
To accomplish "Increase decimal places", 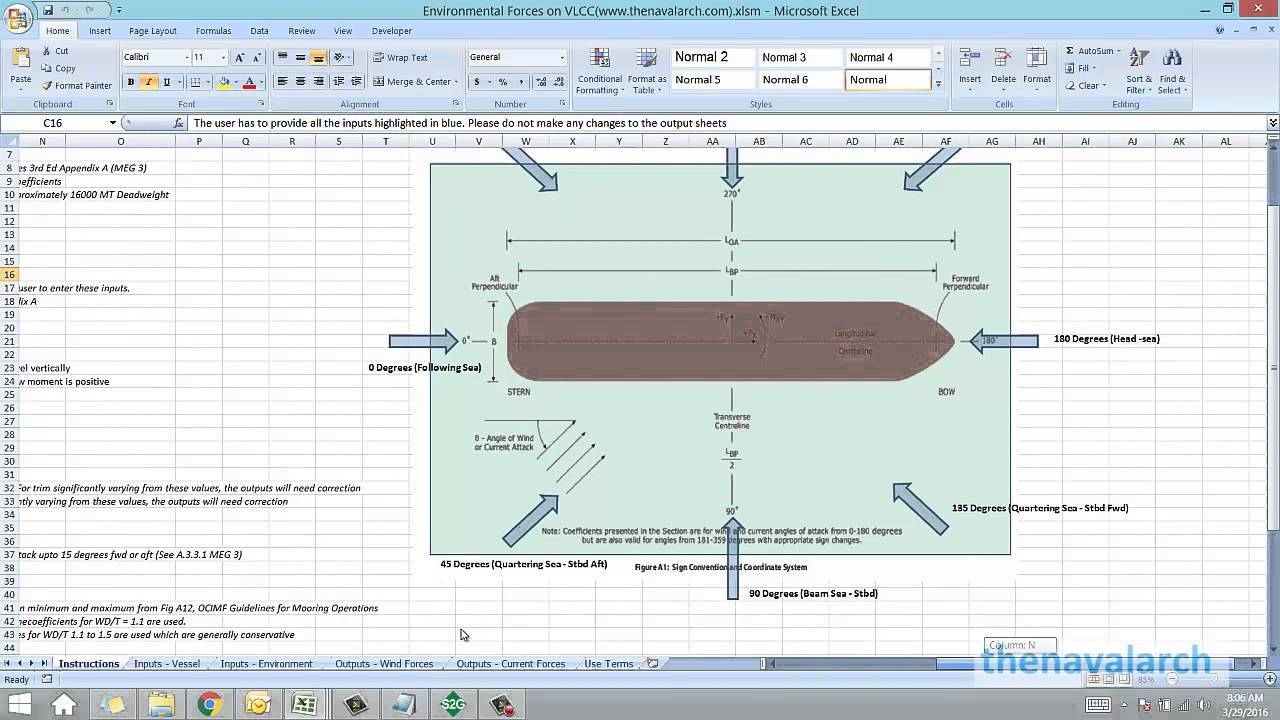I will point(541,82).
